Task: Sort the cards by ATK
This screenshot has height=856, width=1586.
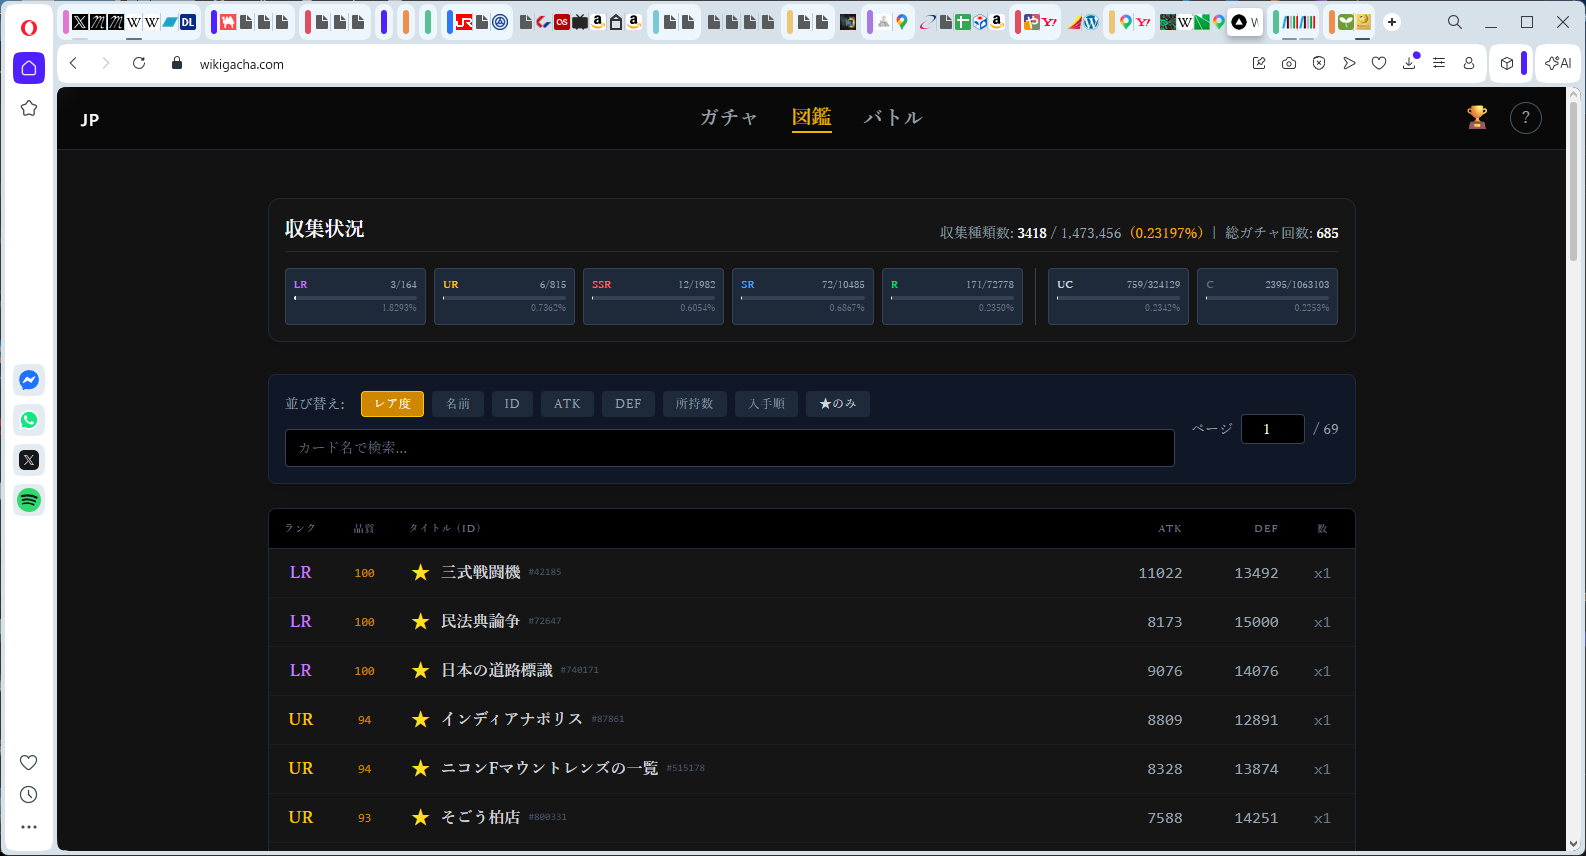Action: point(567,404)
